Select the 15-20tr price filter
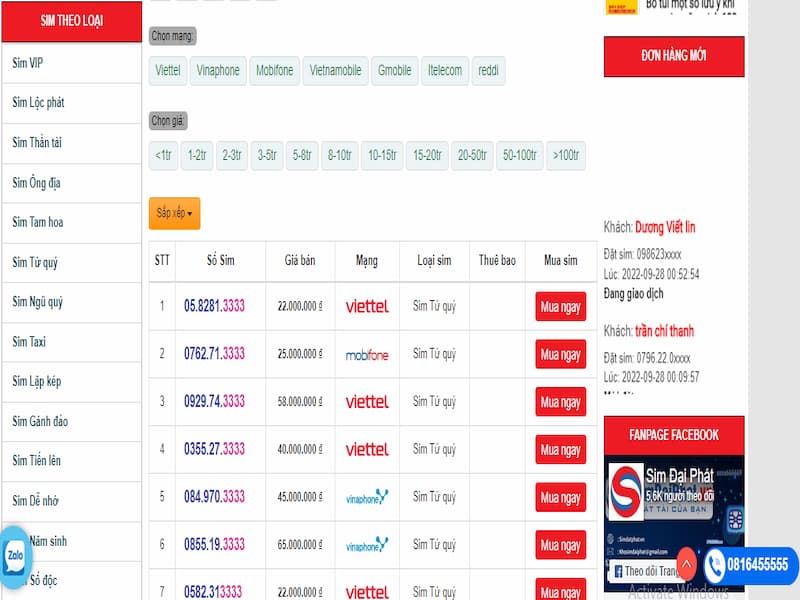The width and height of the screenshot is (800, 600). click(x=427, y=155)
